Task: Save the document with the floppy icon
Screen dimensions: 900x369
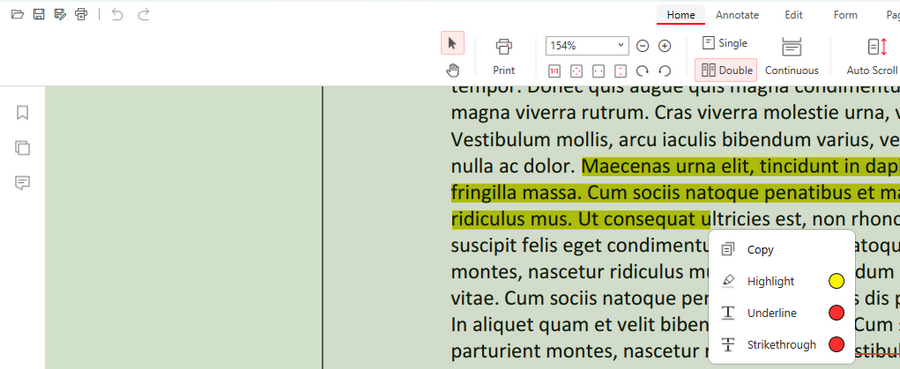Action: (x=38, y=14)
